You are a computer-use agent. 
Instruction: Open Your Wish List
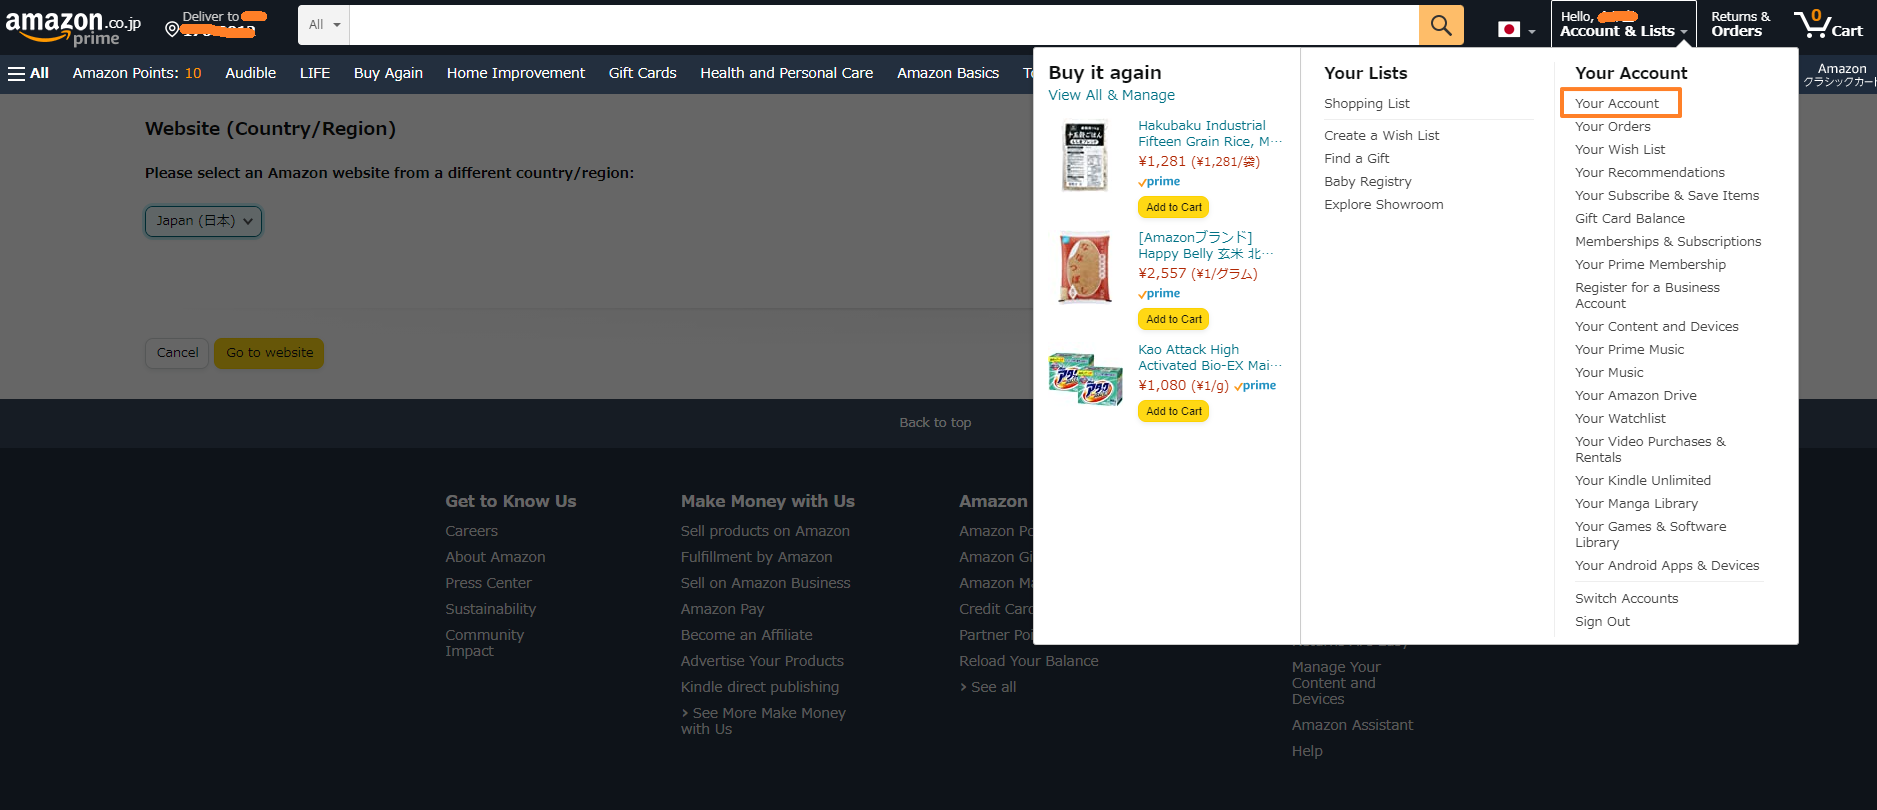(x=1620, y=150)
